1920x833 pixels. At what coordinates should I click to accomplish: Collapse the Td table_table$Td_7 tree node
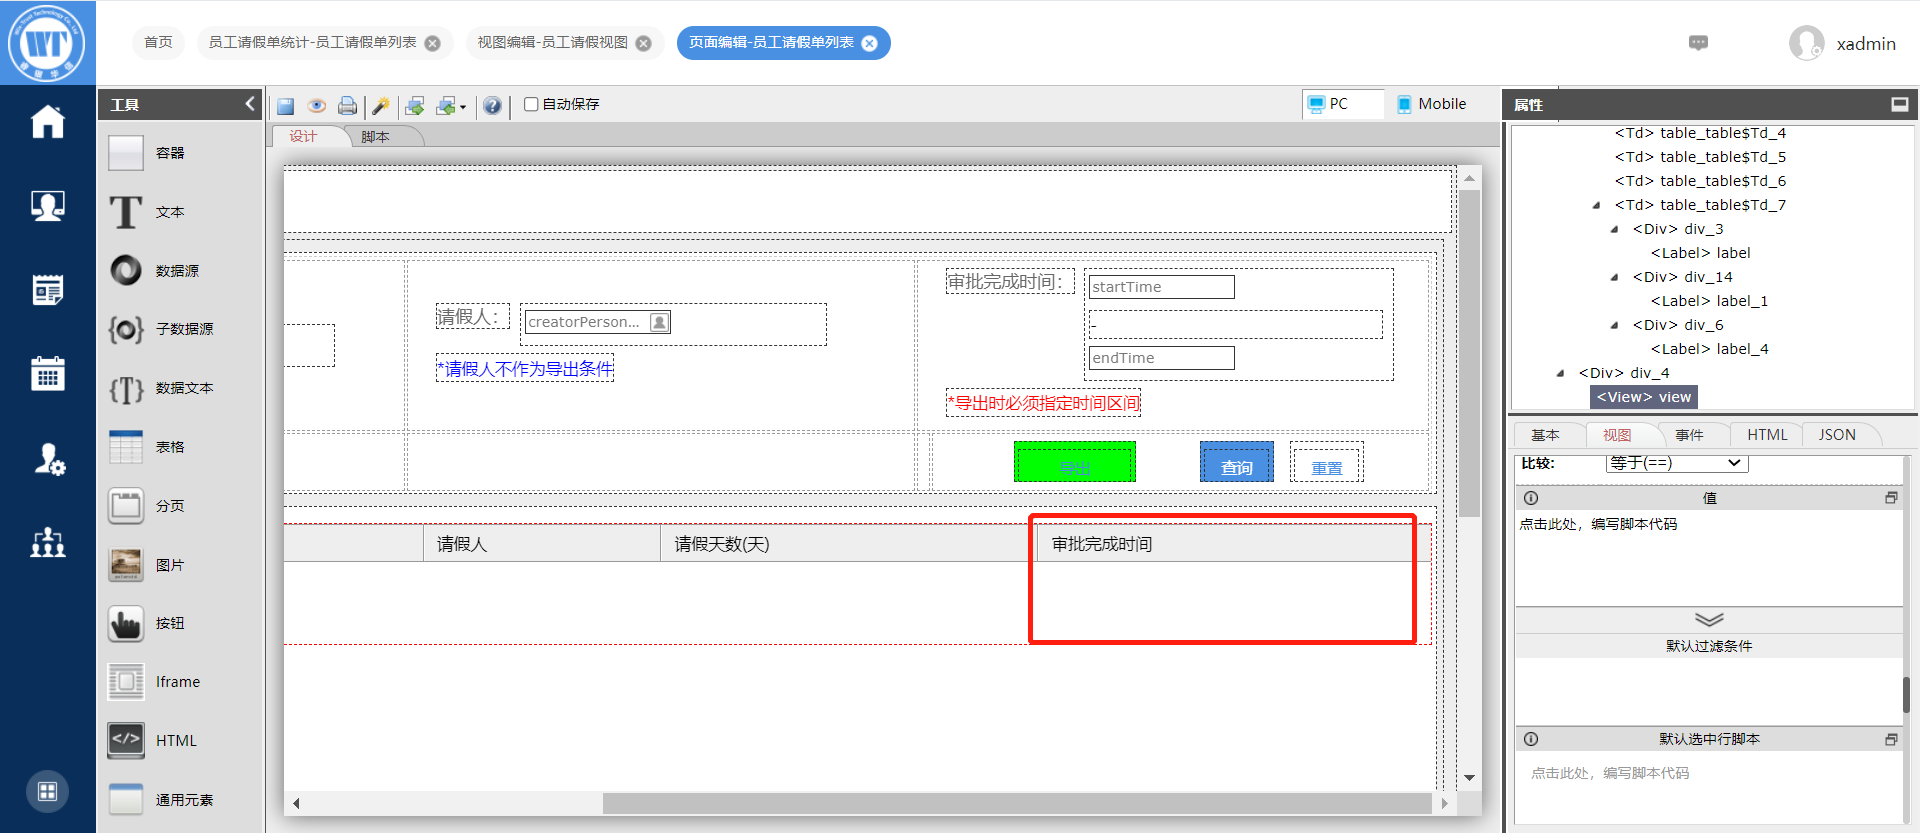[1596, 205]
